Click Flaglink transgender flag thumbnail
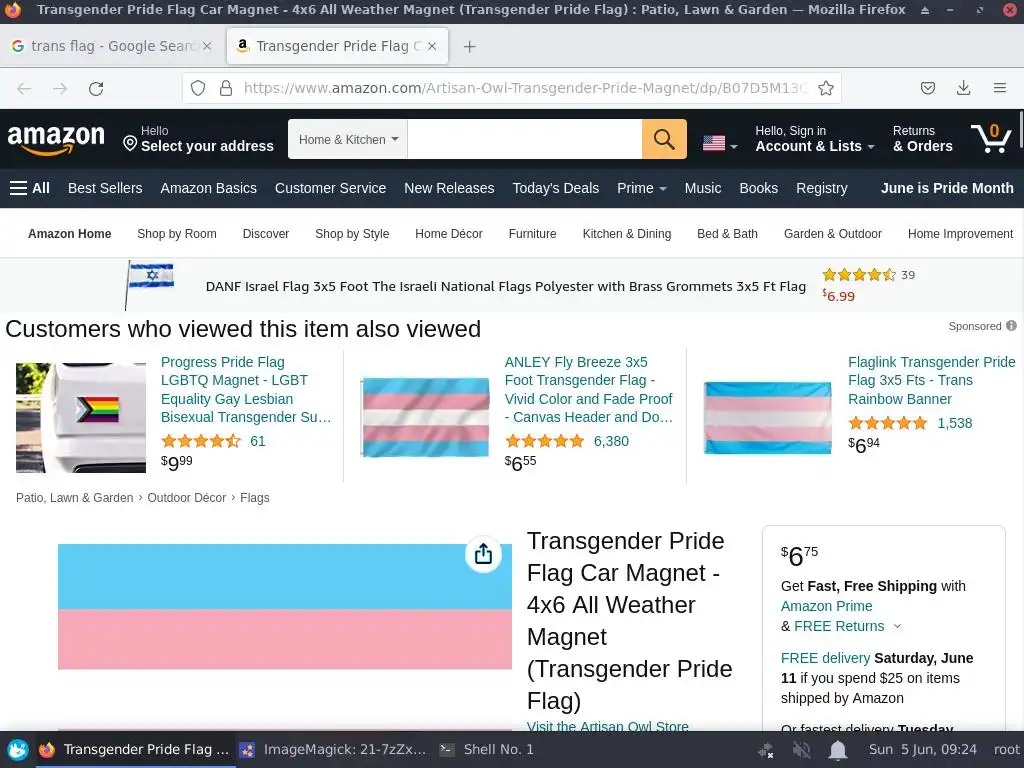 click(x=767, y=418)
